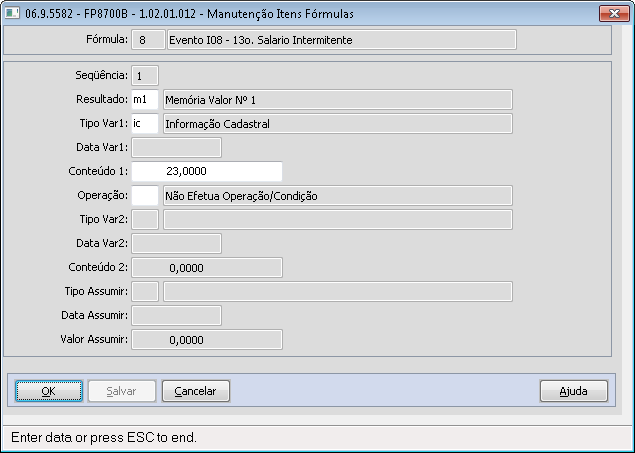Click the Fórmula number field 8
The height and width of the screenshot is (453, 635).
(148, 40)
